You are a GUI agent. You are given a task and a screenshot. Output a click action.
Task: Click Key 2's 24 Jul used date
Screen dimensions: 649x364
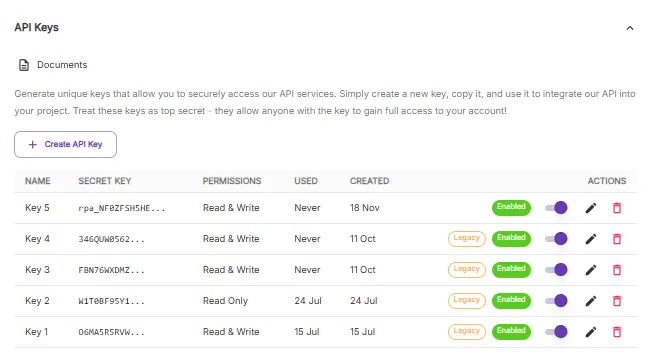pyautogui.click(x=308, y=301)
